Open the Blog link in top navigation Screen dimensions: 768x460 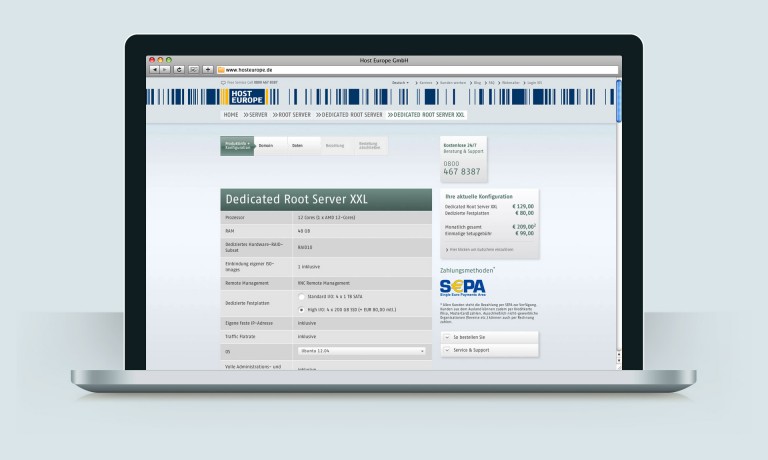477,83
